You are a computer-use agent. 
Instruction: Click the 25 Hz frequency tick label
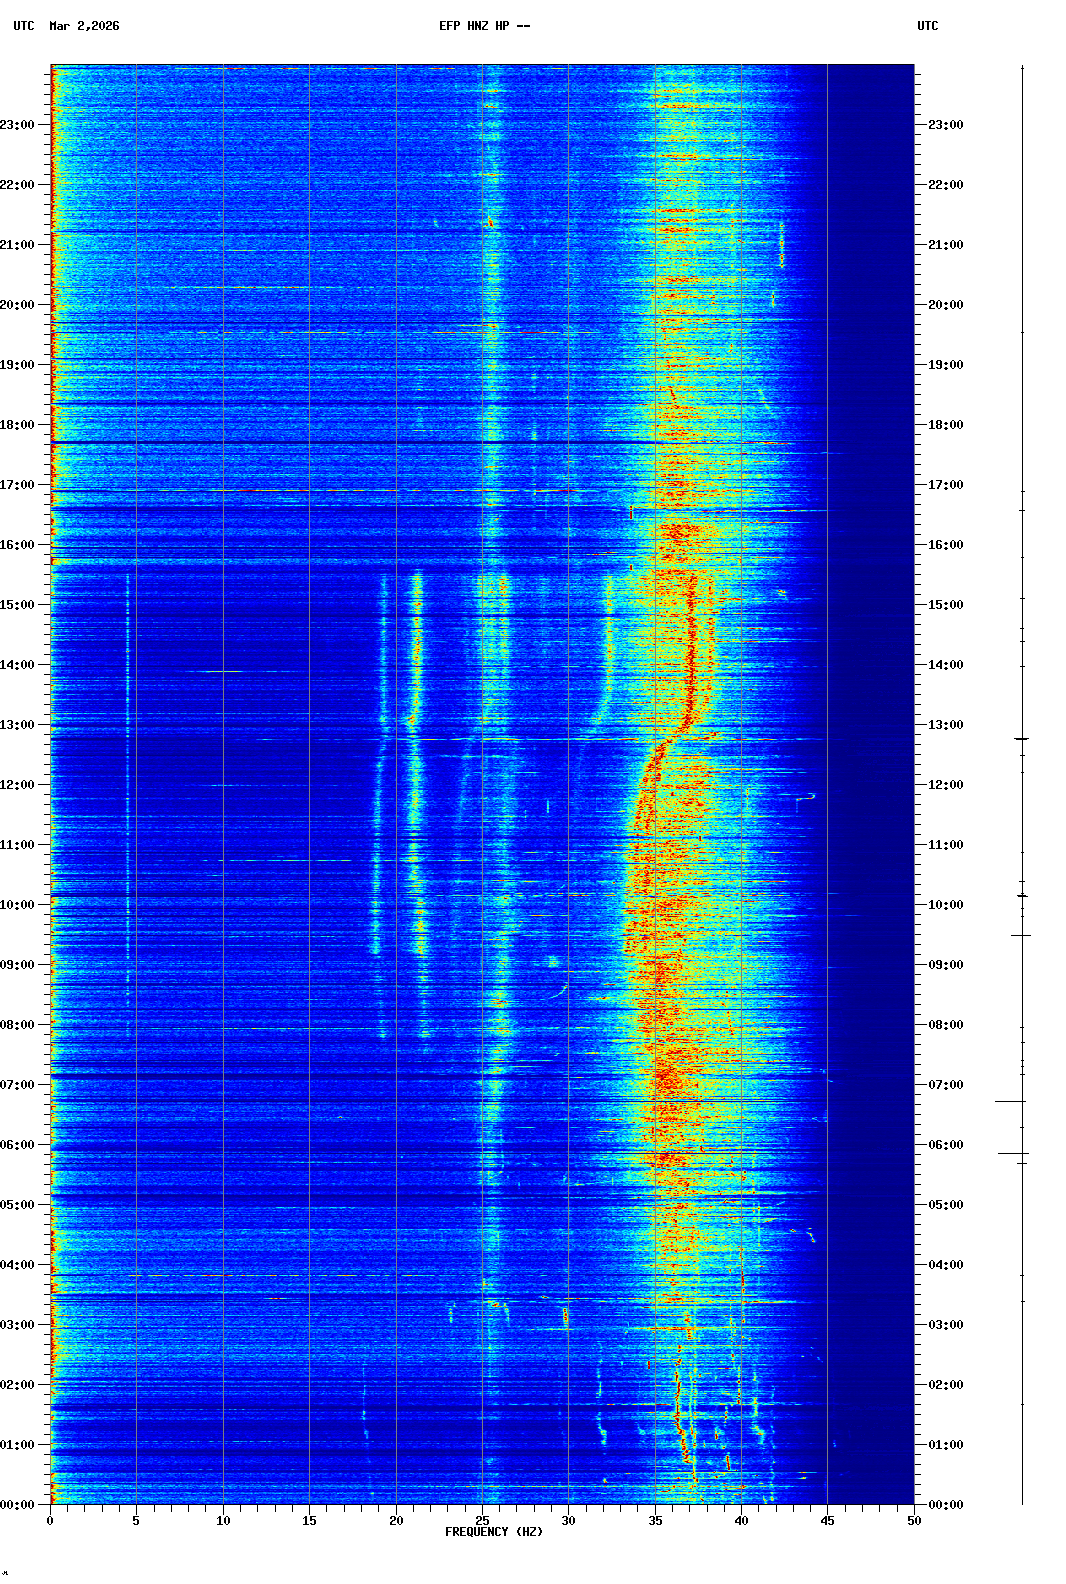click(482, 1521)
